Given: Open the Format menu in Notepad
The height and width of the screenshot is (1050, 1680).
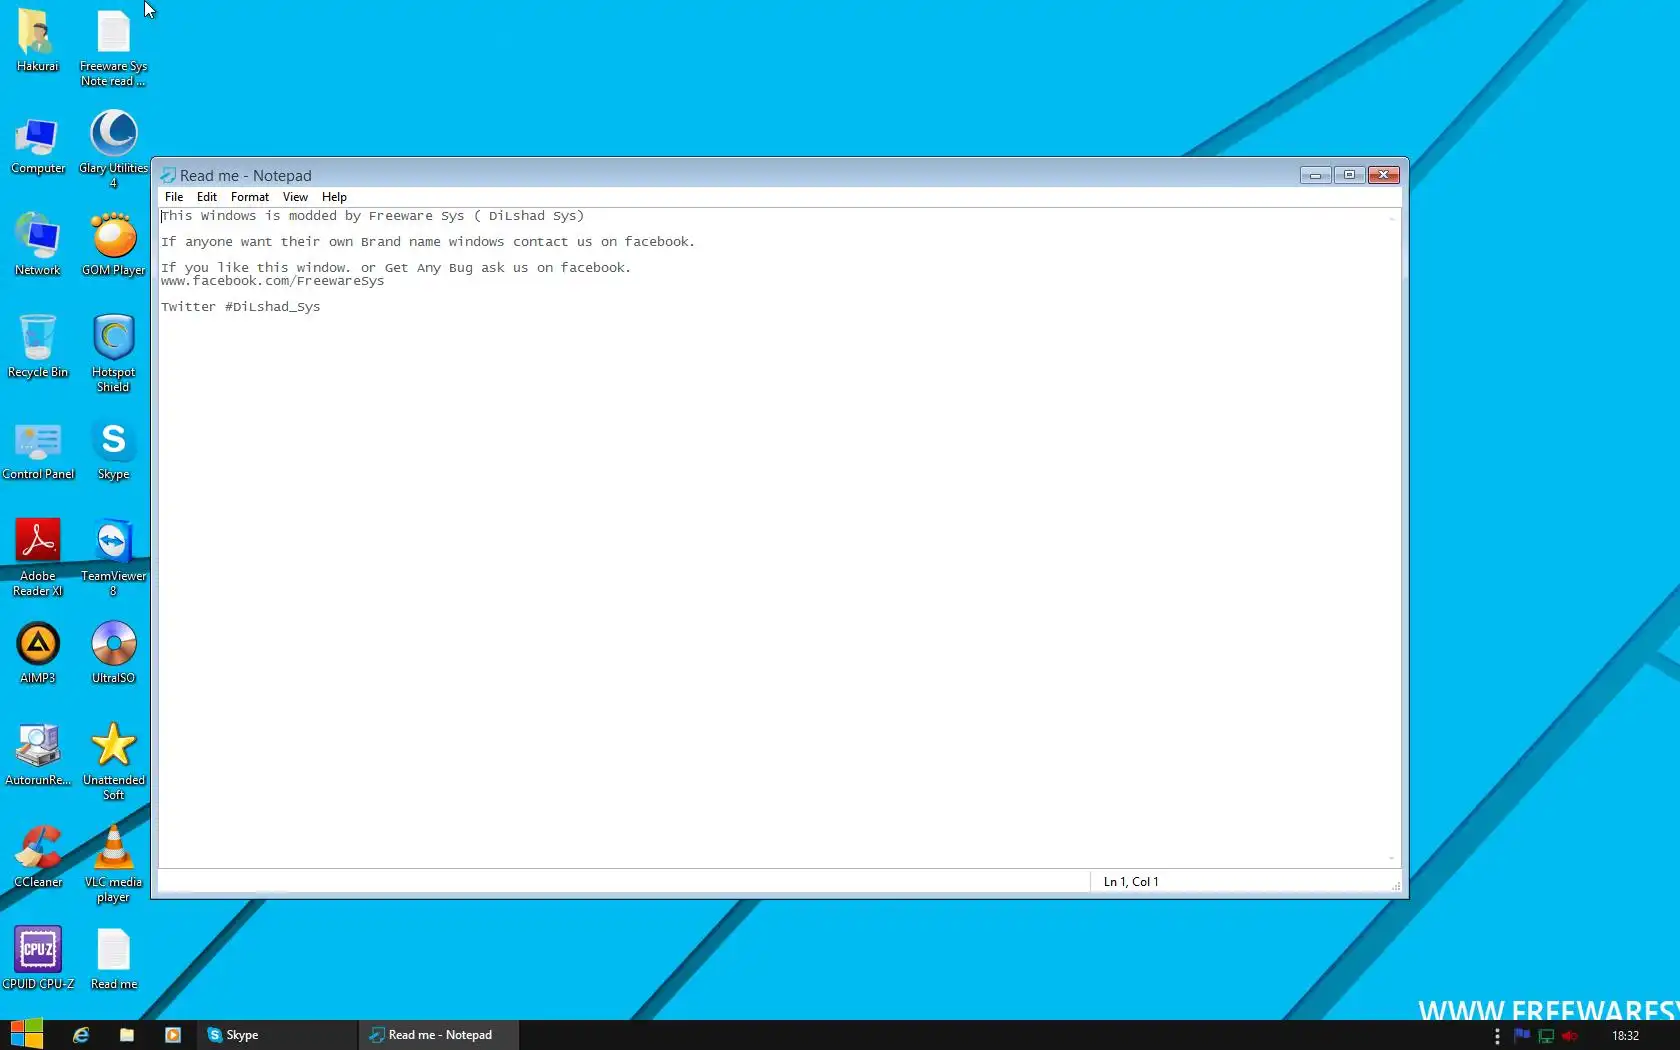Looking at the screenshot, I should [250, 197].
